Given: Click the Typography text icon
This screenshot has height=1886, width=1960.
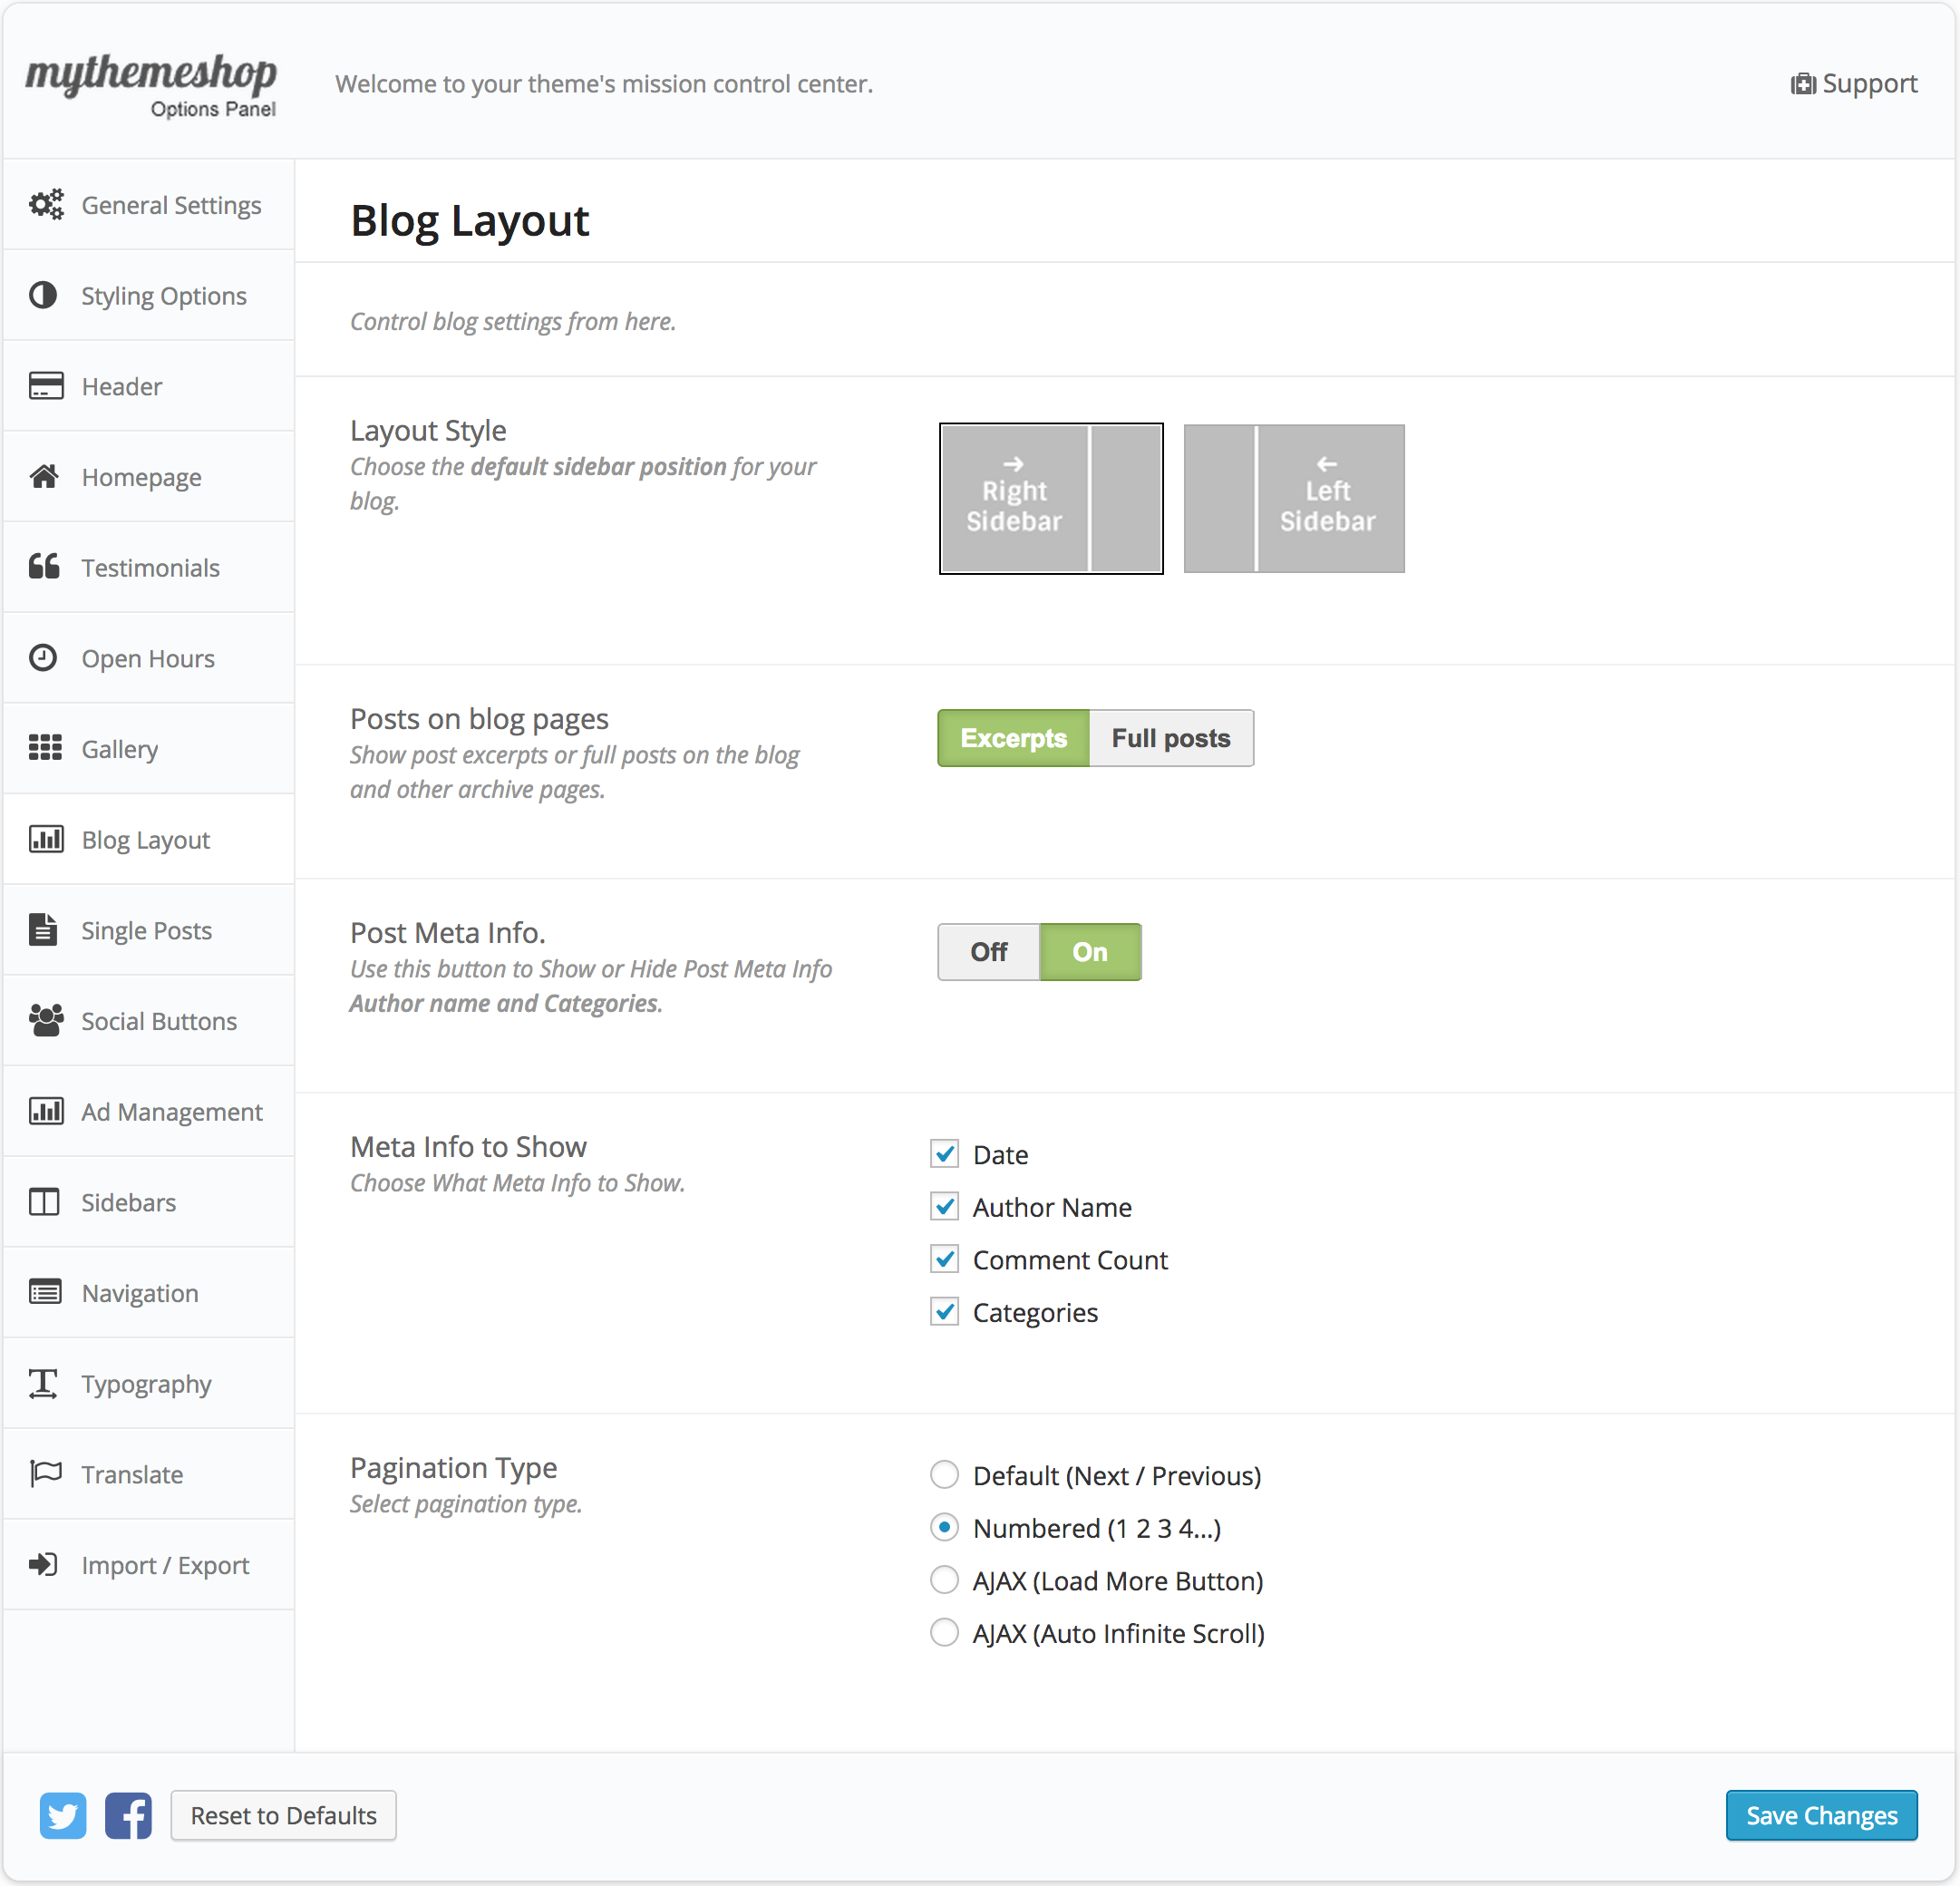Looking at the screenshot, I should tap(44, 1384).
